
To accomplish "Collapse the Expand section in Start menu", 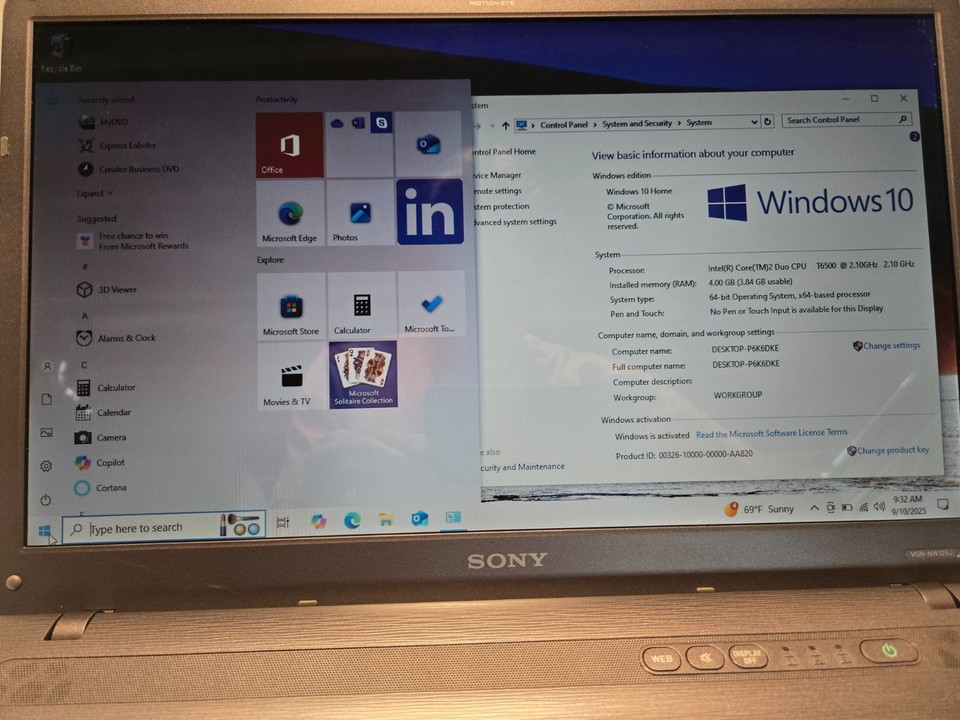I will tap(95, 193).
